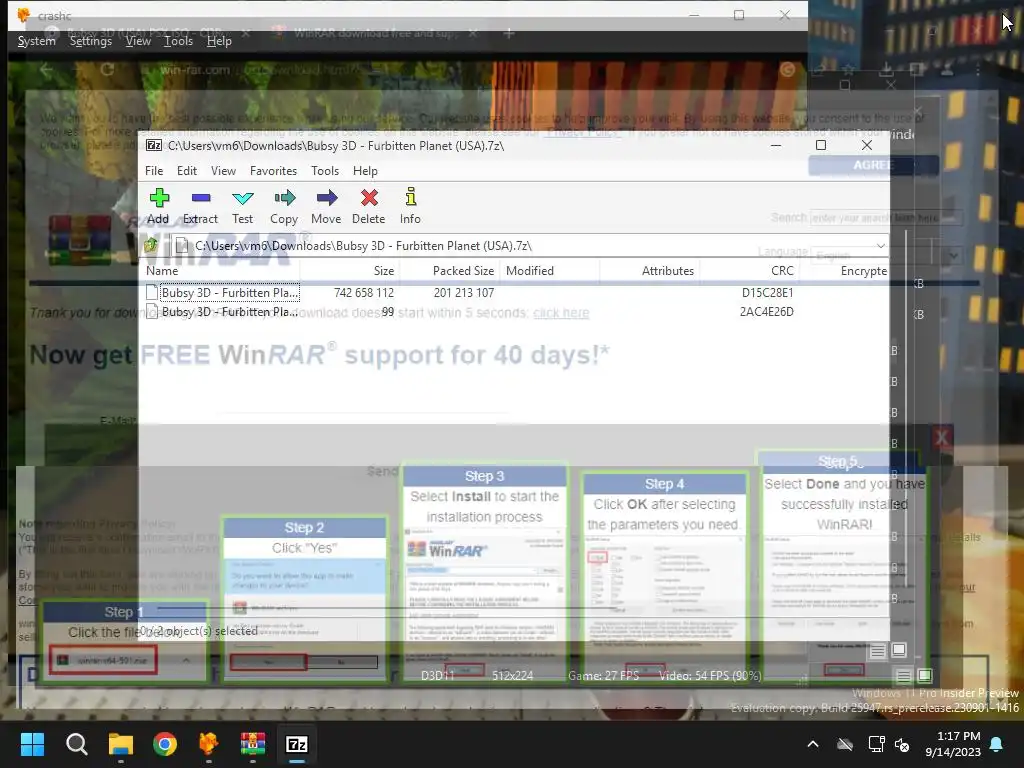Click the packed size value 201 213 107

(464, 293)
